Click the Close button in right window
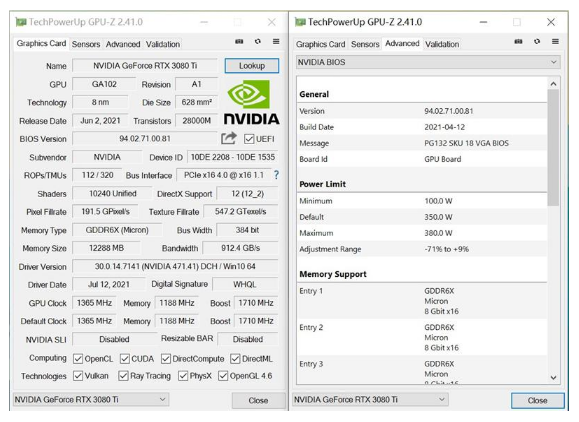Screen dimensions: 579x422 [538, 401]
